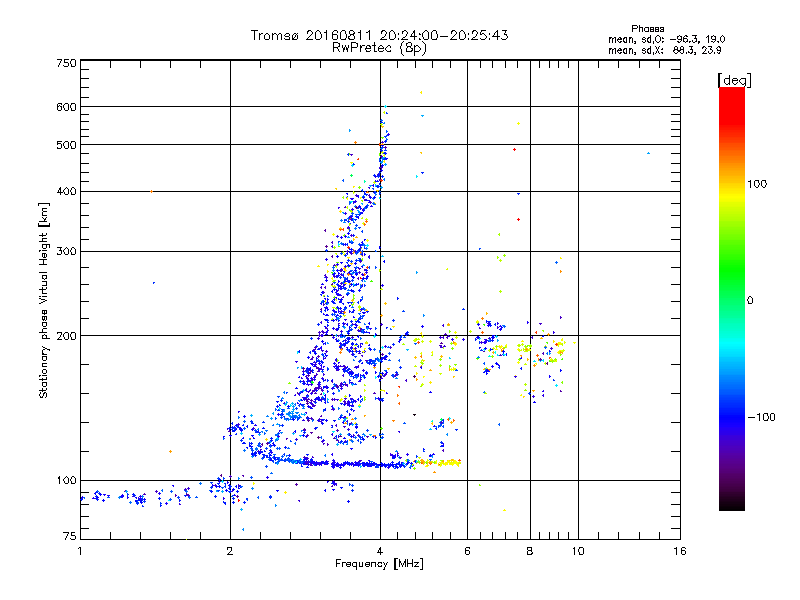Viewport: 800px width, 600px height.
Task: Click the '200' height axis tick label
Action: [x=66, y=336]
